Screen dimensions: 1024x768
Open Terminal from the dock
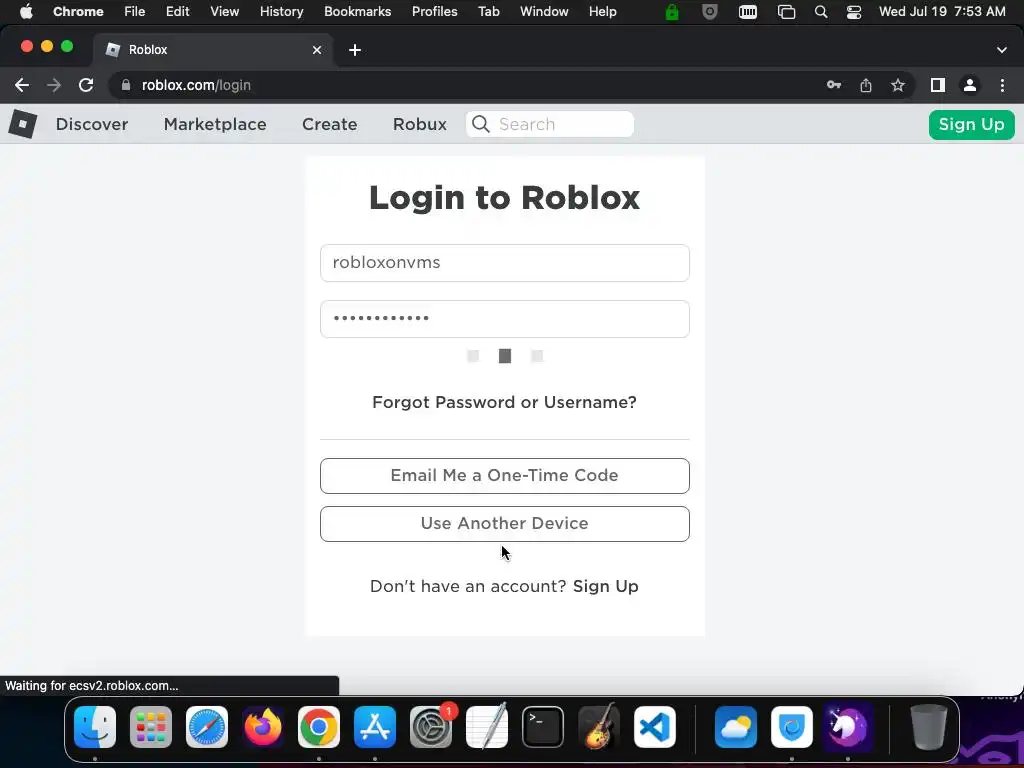[x=543, y=727]
